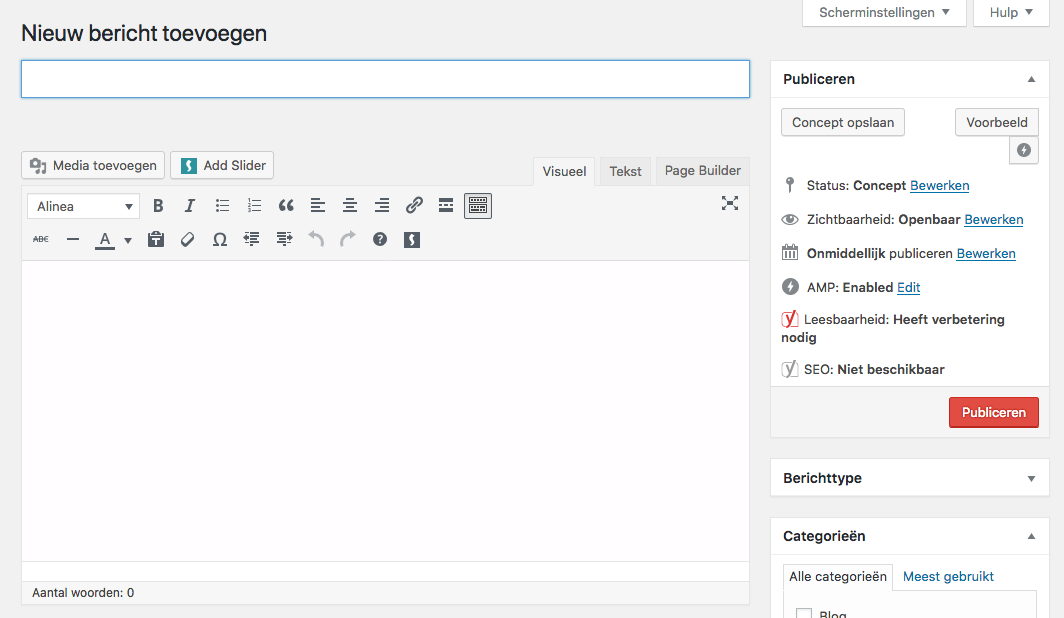Insert the Read More tag

point(446,206)
